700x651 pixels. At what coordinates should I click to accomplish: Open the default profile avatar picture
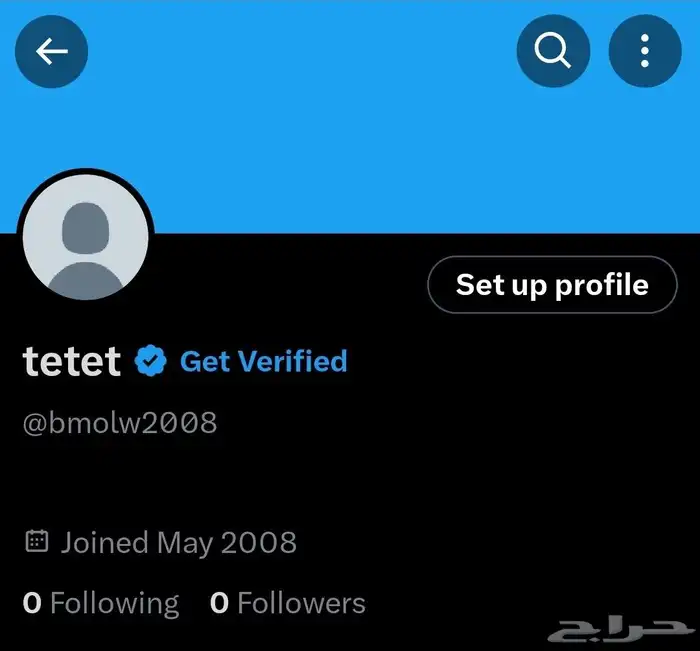pyautogui.click(x=85, y=239)
